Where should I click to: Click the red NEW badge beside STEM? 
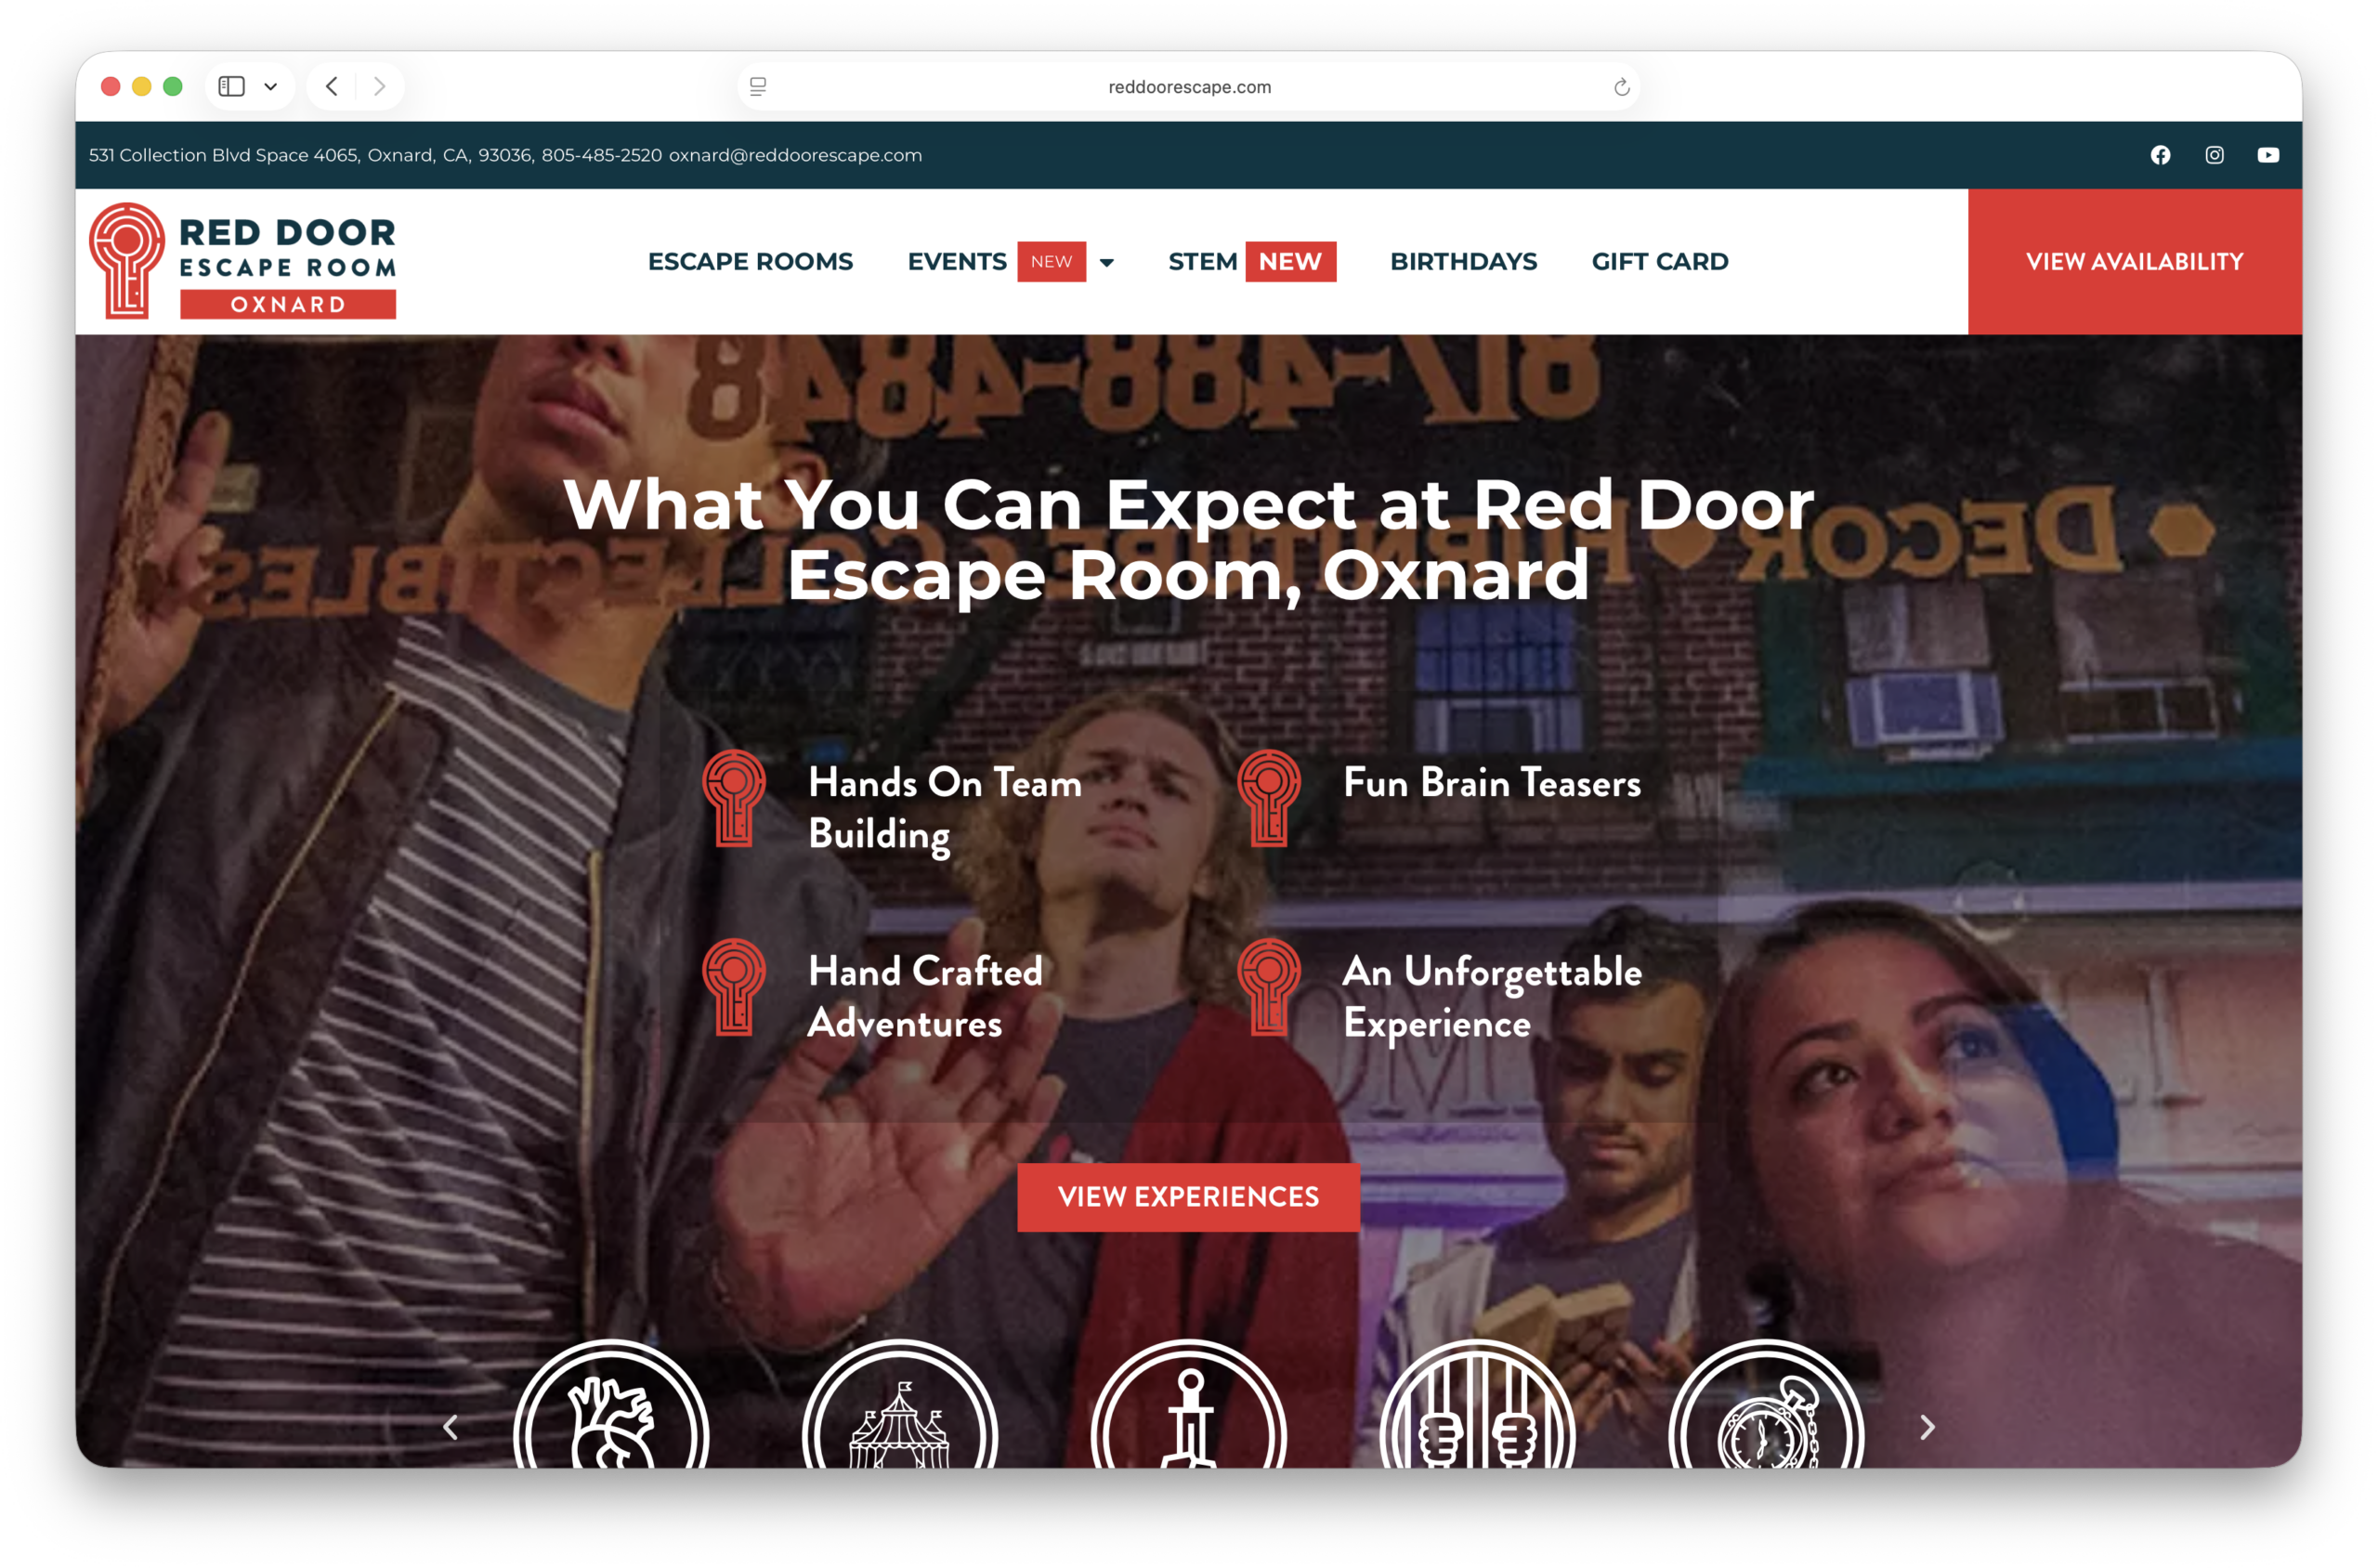pyautogui.click(x=1290, y=262)
